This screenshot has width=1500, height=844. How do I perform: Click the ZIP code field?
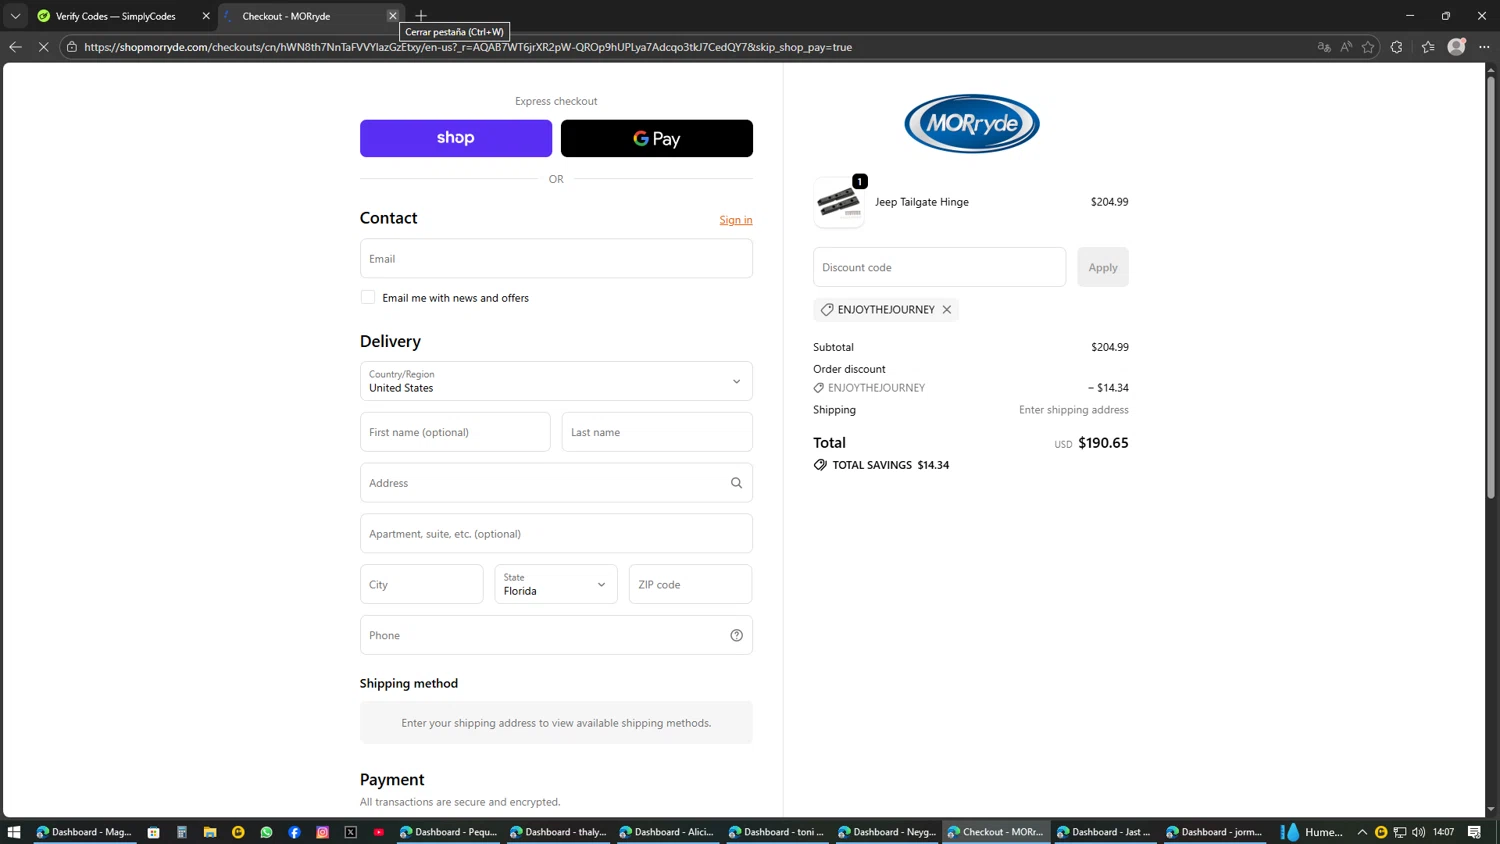tap(690, 584)
